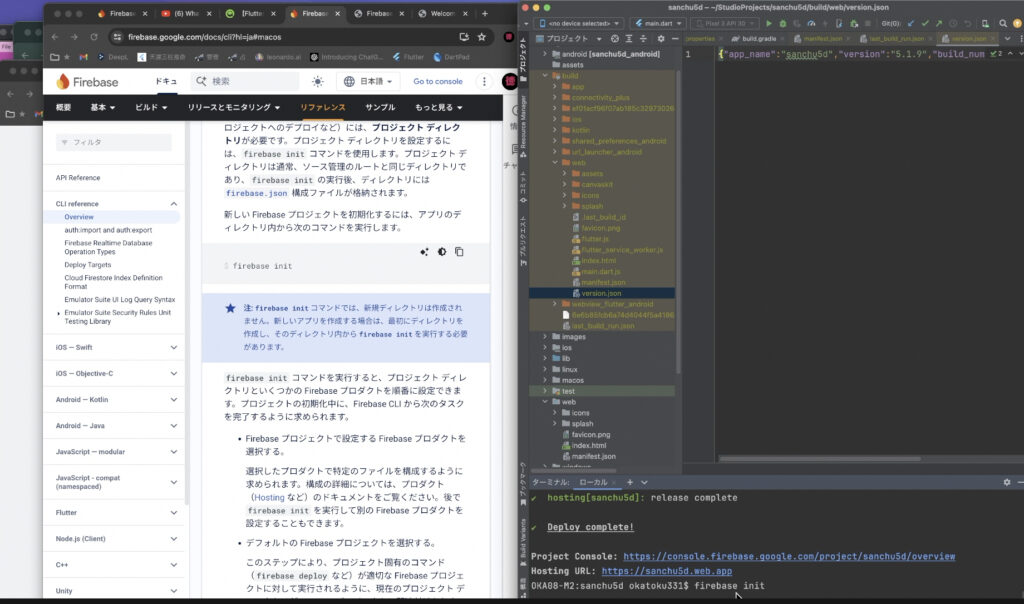Copy the firebase init code sample
This screenshot has width=1024, height=604.
[459, 252]
